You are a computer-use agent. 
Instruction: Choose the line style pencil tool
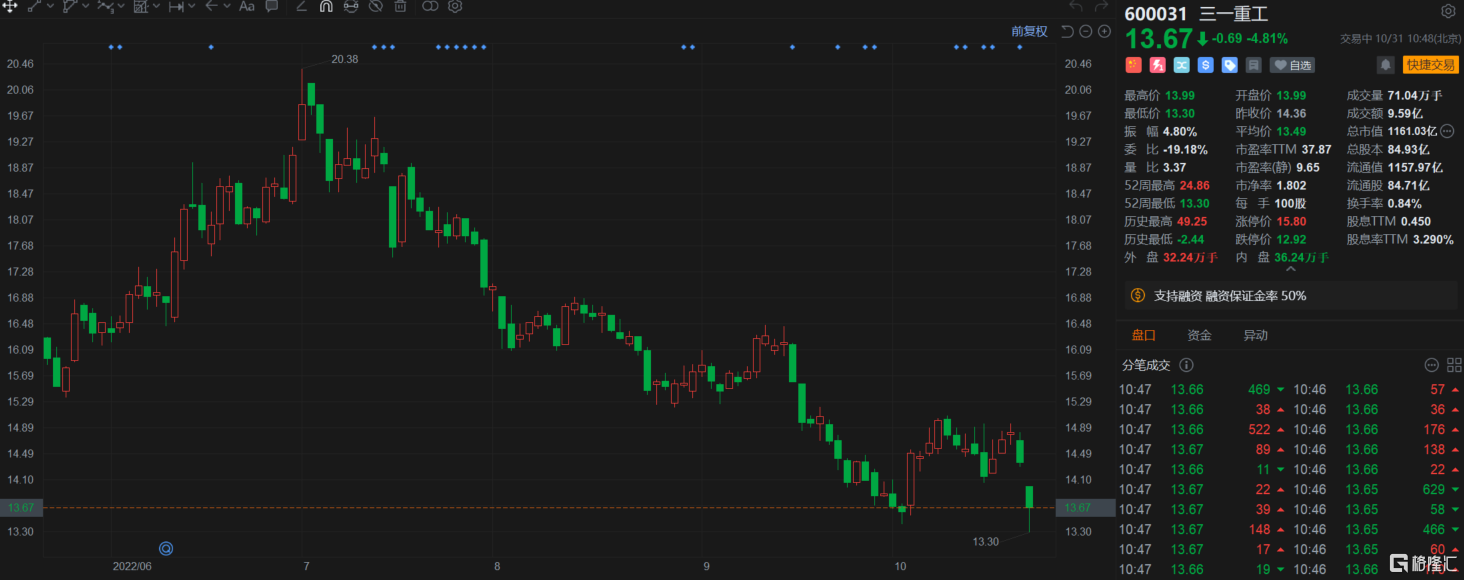pos(302,5)
